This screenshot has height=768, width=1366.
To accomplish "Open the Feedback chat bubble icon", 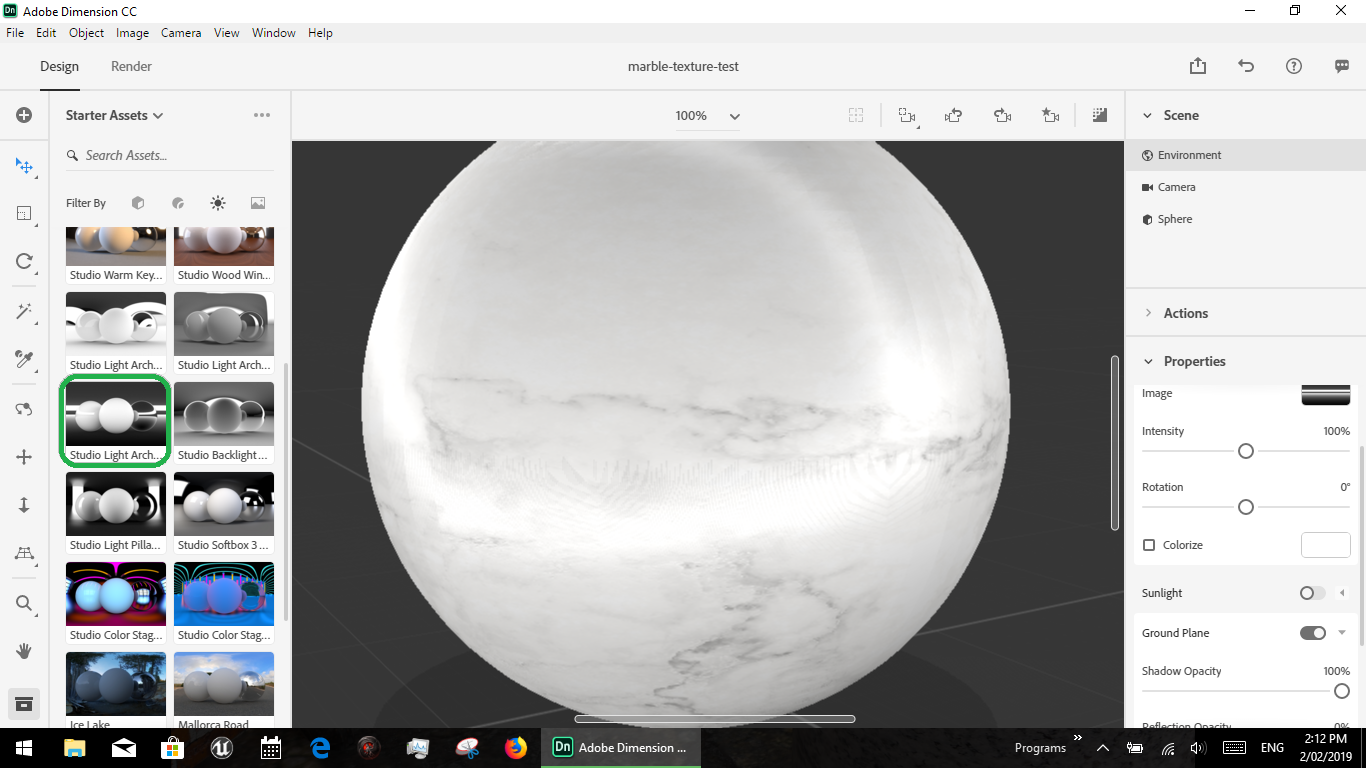I will 1342,66.
